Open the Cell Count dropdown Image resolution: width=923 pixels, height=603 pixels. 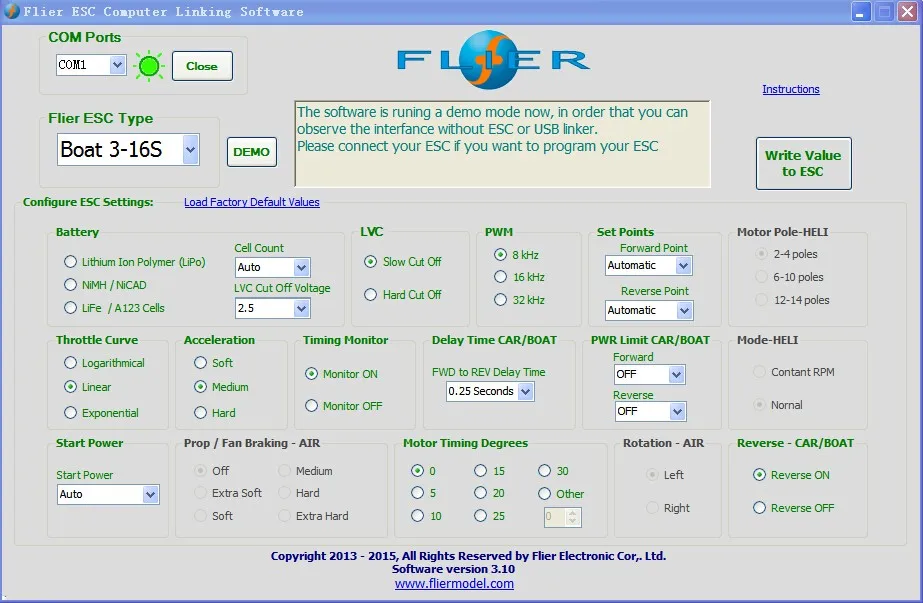pos(301,268)
